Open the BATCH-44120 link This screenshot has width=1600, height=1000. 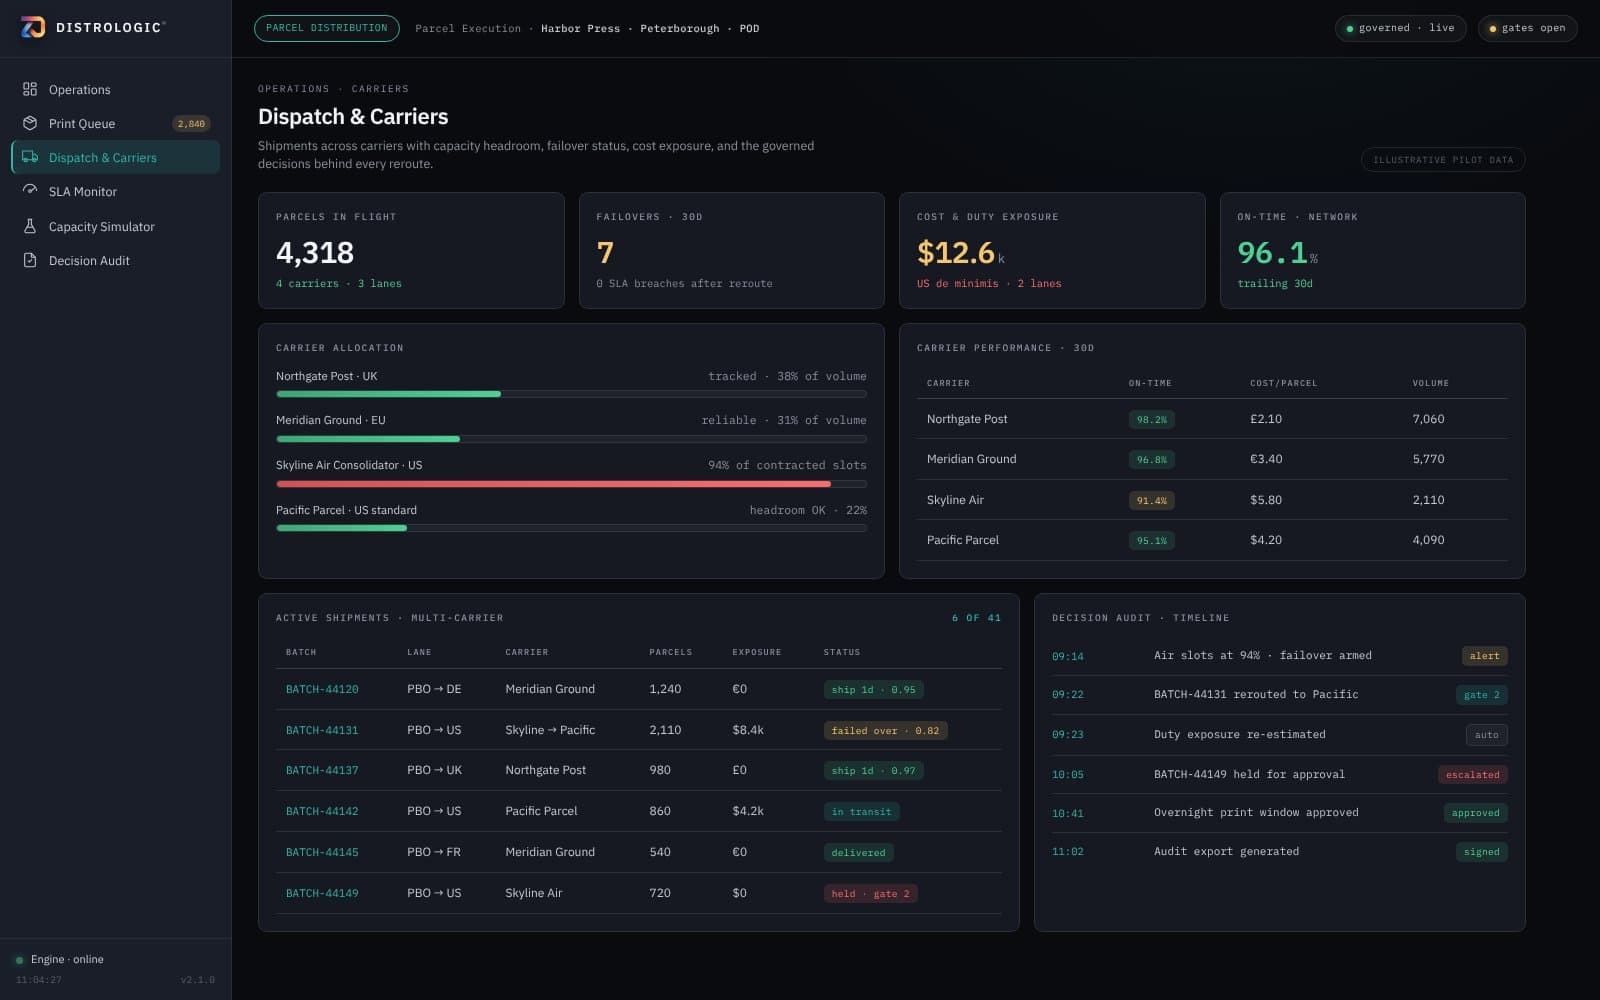pyautogui.click(x=322, y=689)
